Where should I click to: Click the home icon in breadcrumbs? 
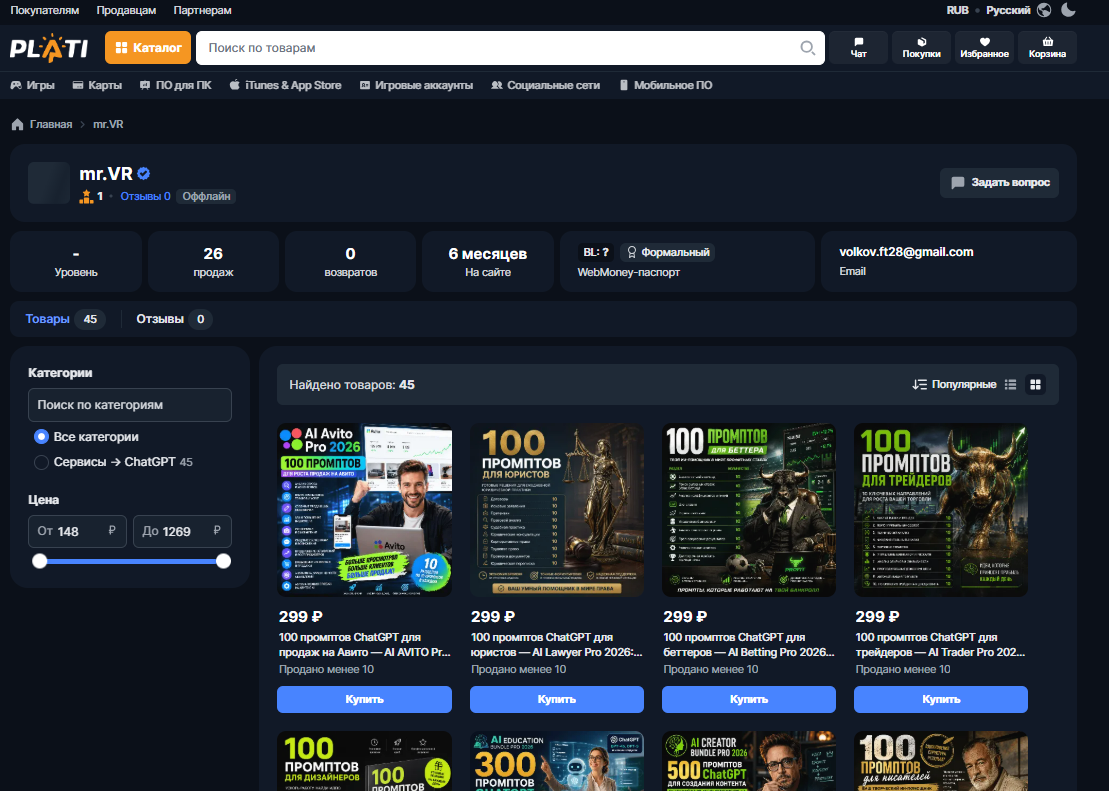18,125
